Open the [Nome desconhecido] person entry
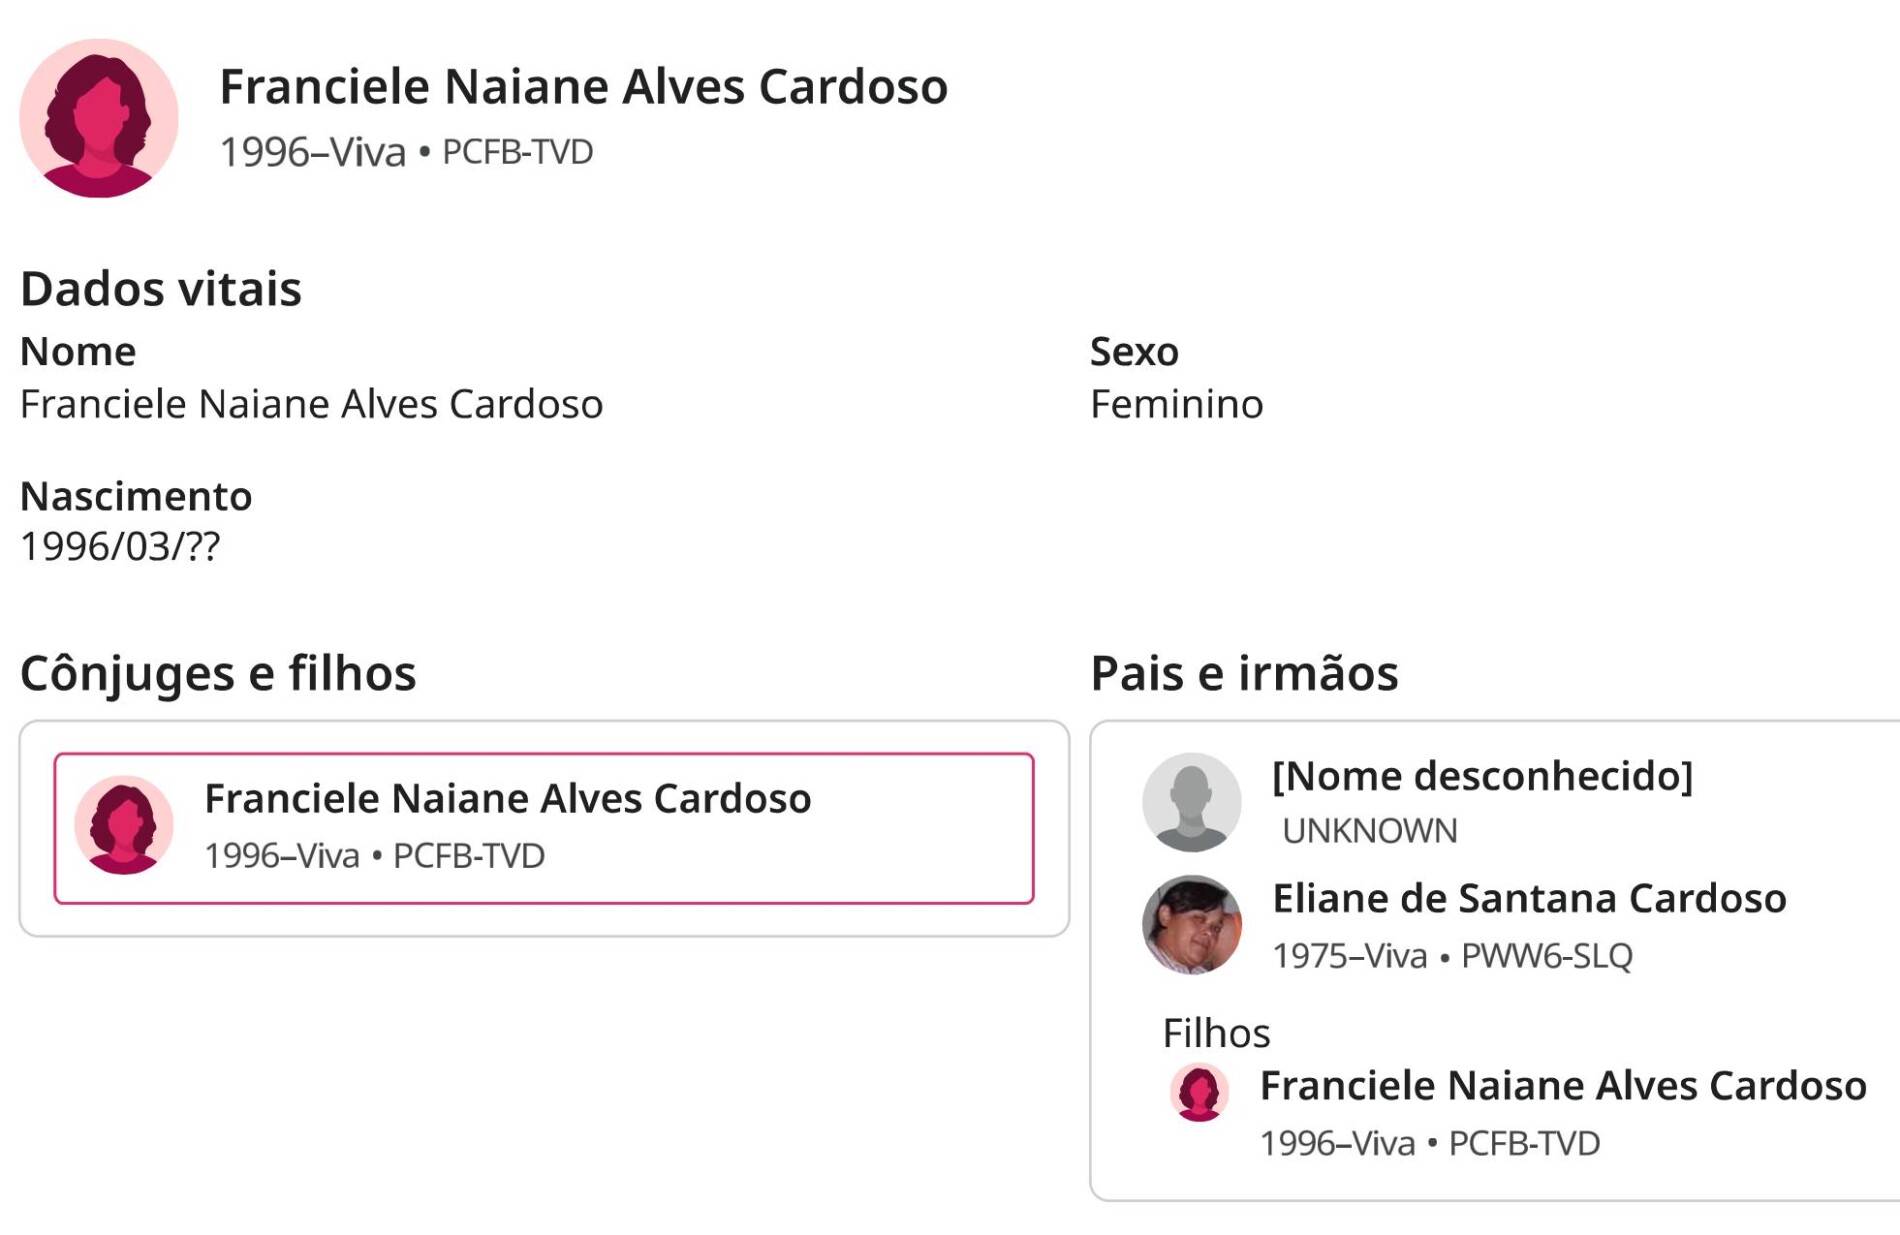The height and width of the screenshot is (1235, 1900). pos(1482,776)
